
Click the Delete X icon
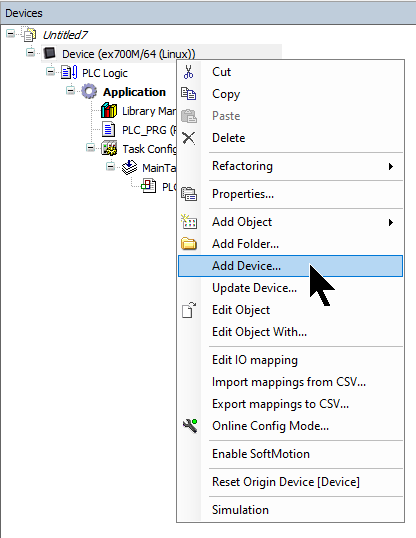(188, 138)
